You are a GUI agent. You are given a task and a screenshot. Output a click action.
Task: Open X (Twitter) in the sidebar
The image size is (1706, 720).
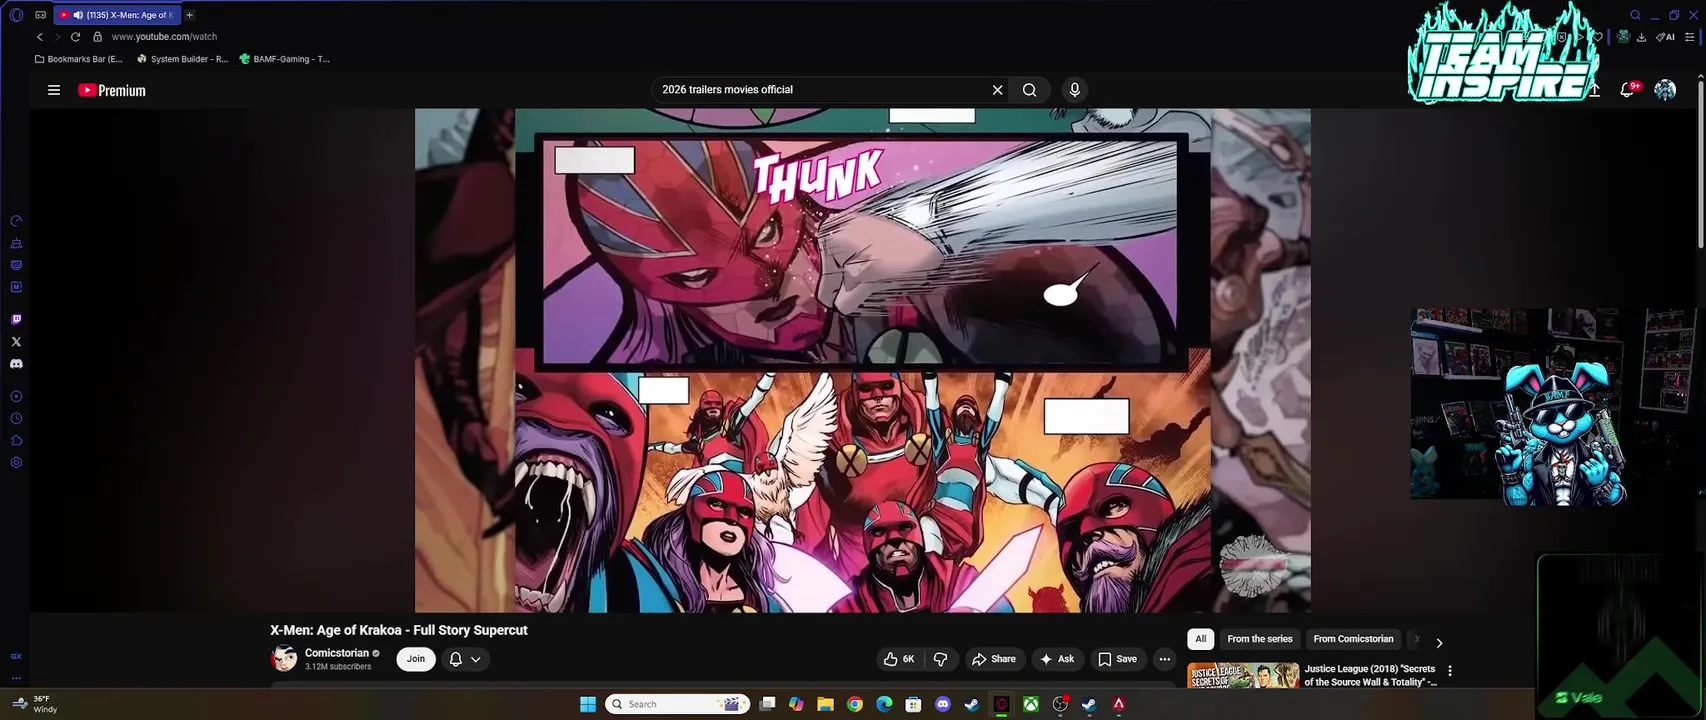16,342
